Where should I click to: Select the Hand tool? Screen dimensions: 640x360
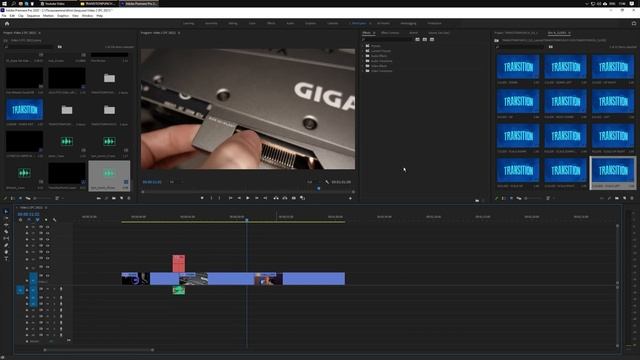(6, 252)
